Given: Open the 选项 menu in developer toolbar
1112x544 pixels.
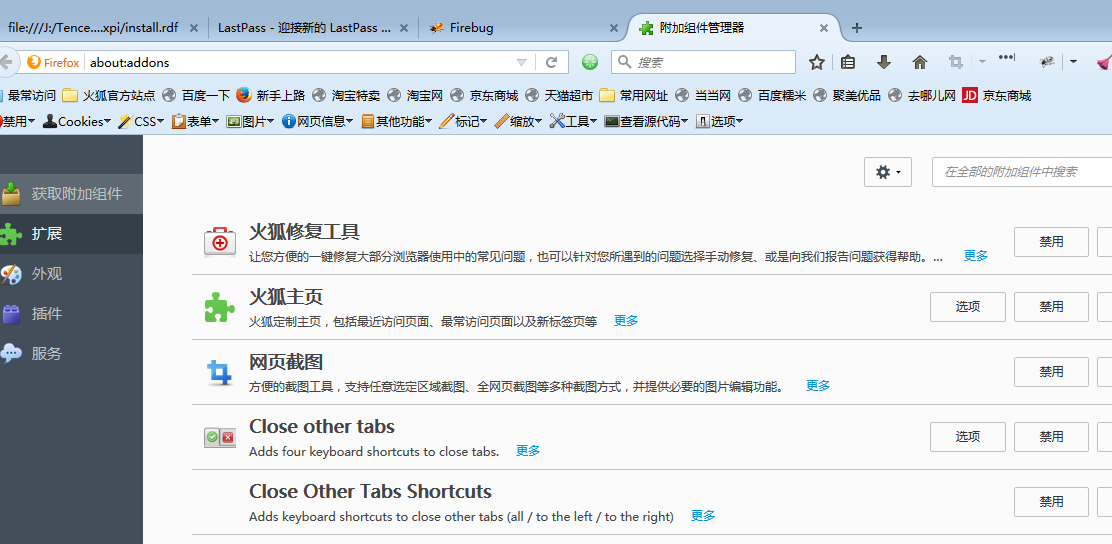Looking at the screenshot, I should [719, 121].
